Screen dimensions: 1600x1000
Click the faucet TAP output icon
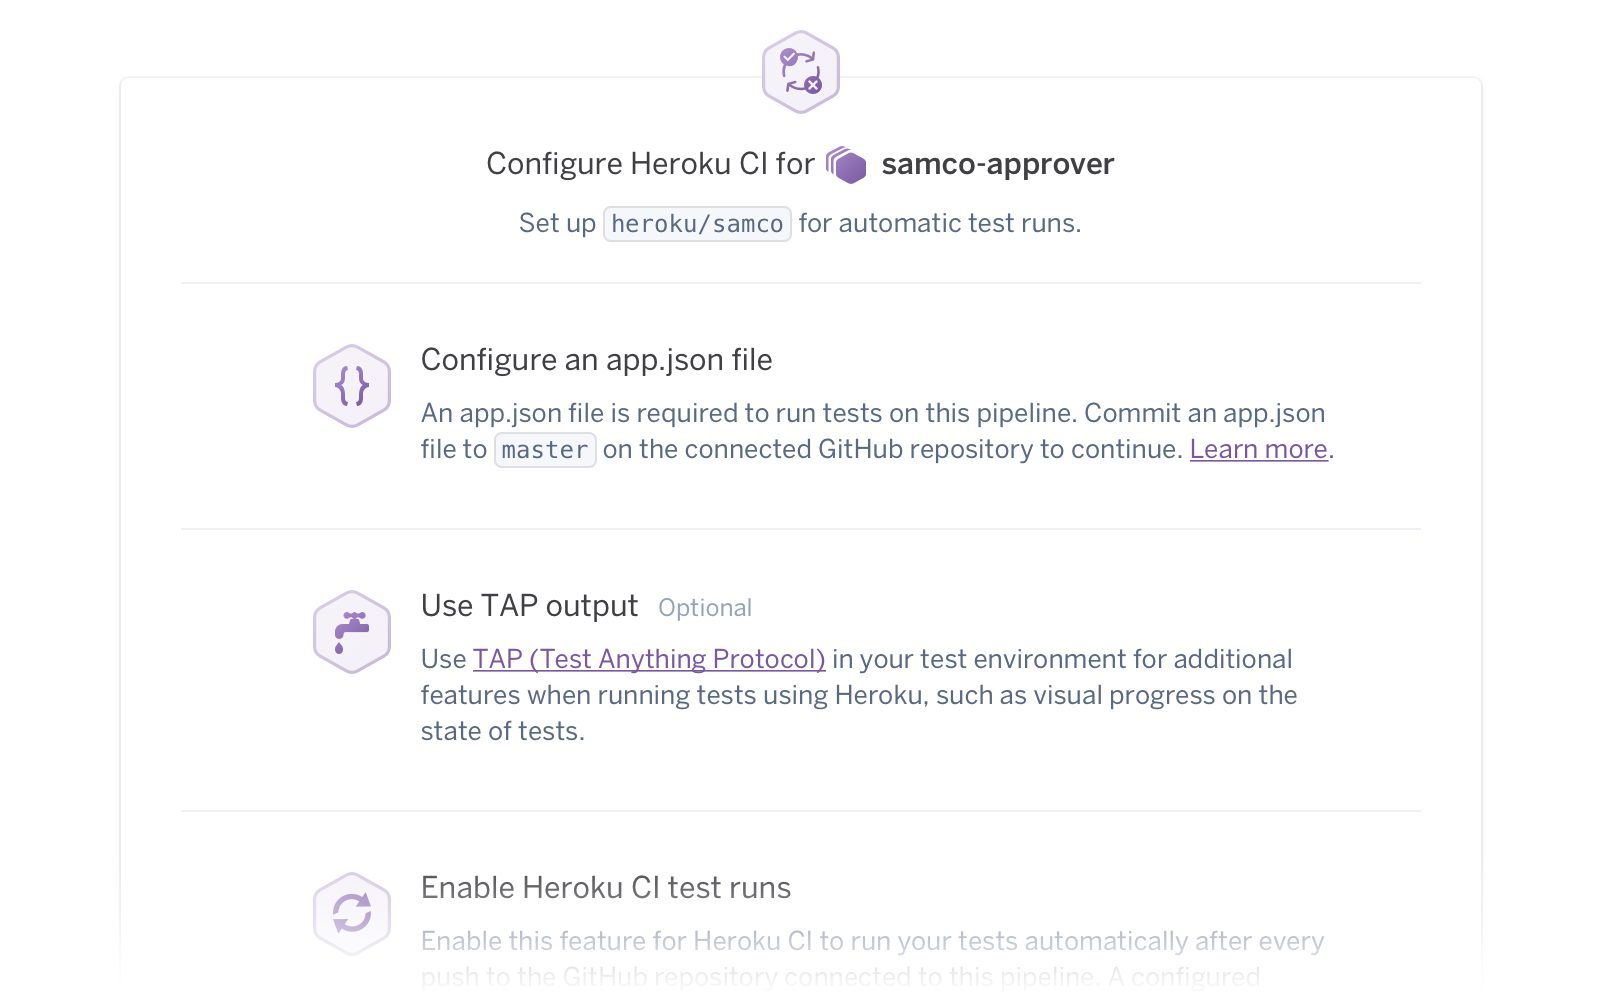point(352,632)
